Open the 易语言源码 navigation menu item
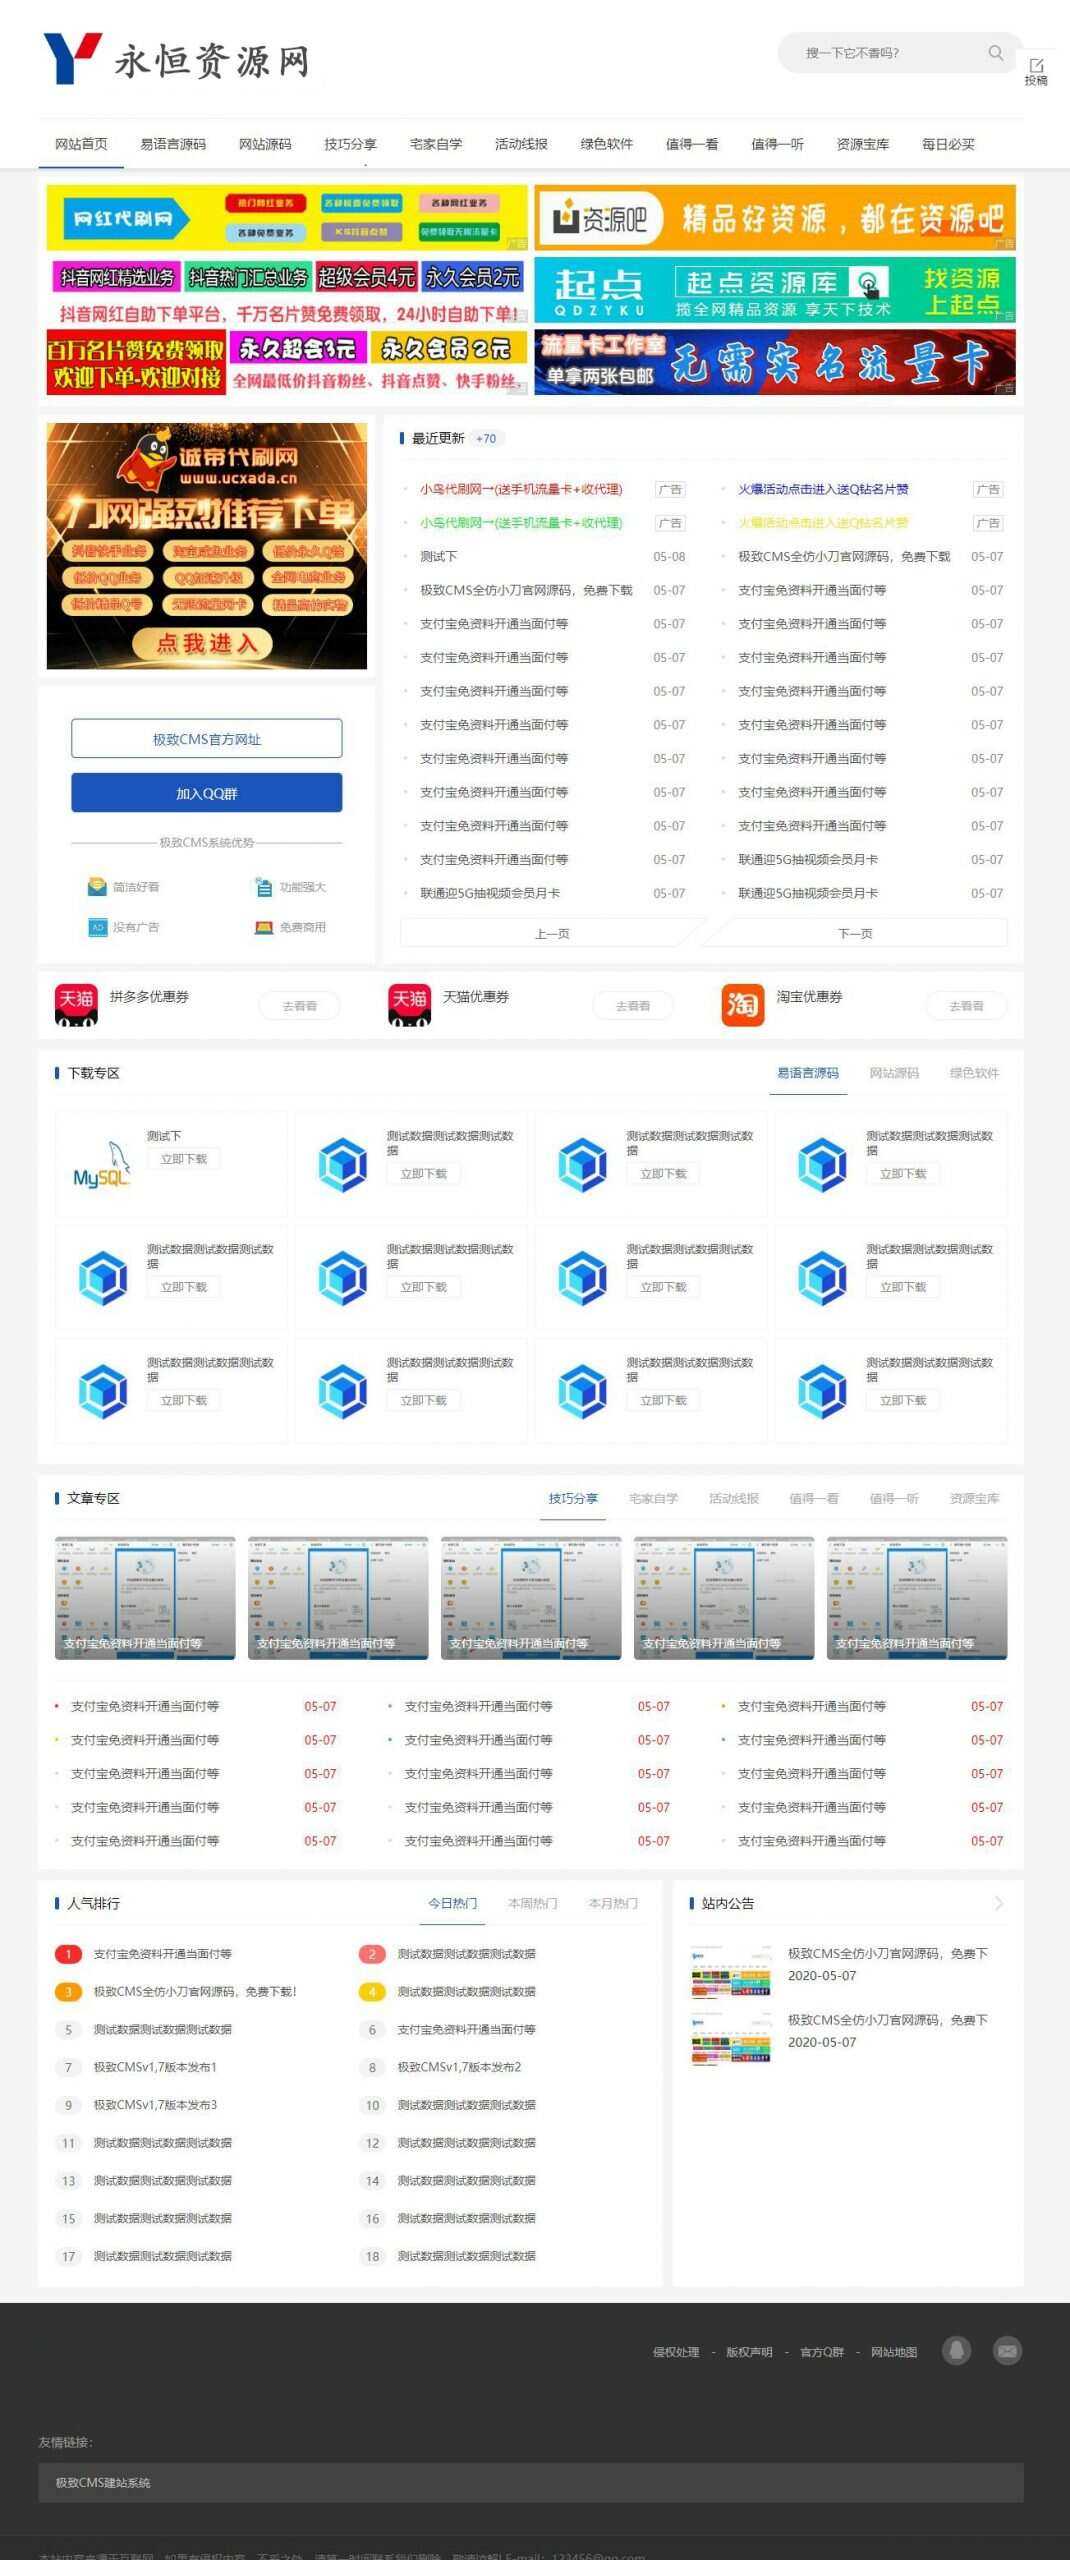The width and height of the screenshot is (1070, 2560). coord(173,144)
